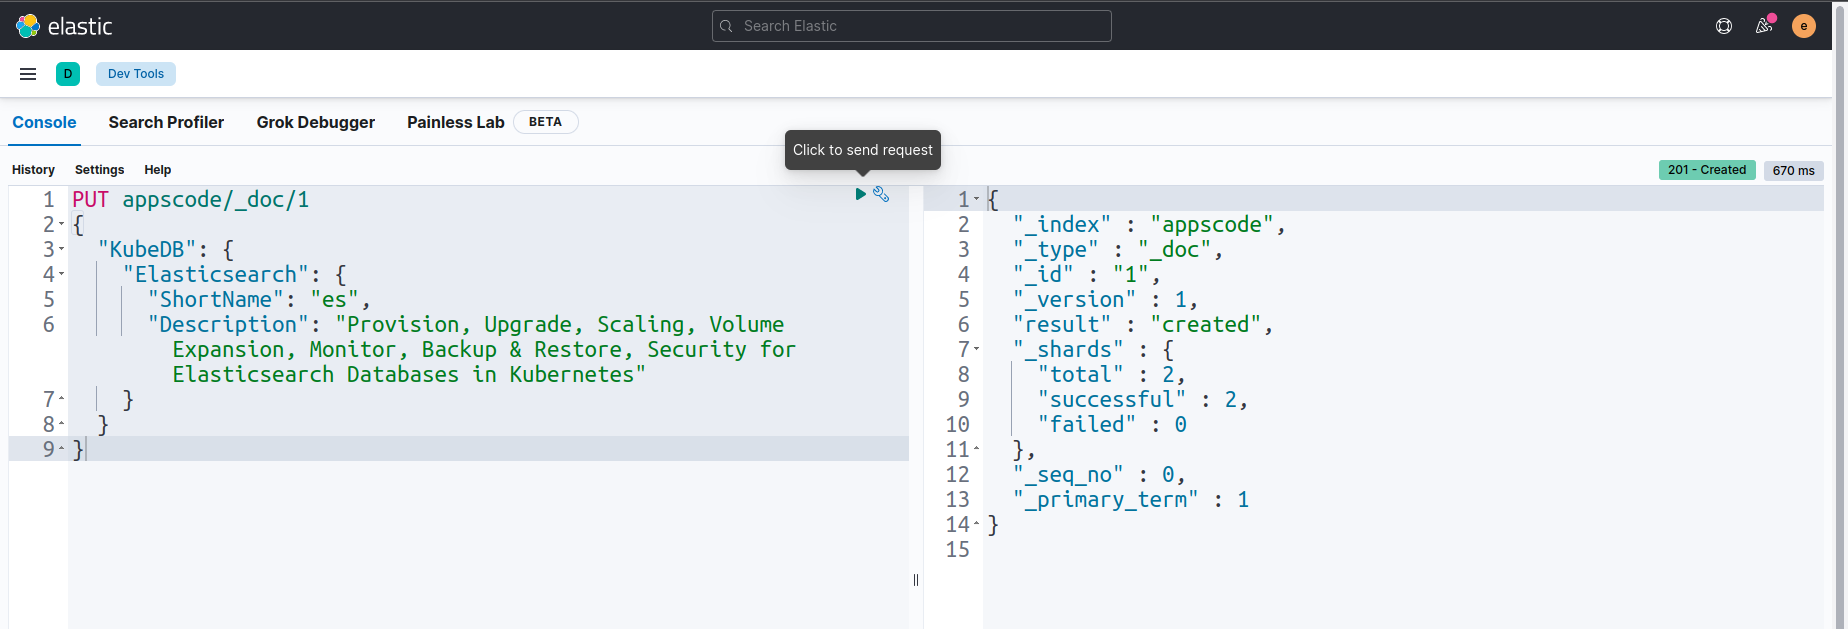Open the console History link
1848x629 pixels.
pyautogui.click(x=33, y=170)
